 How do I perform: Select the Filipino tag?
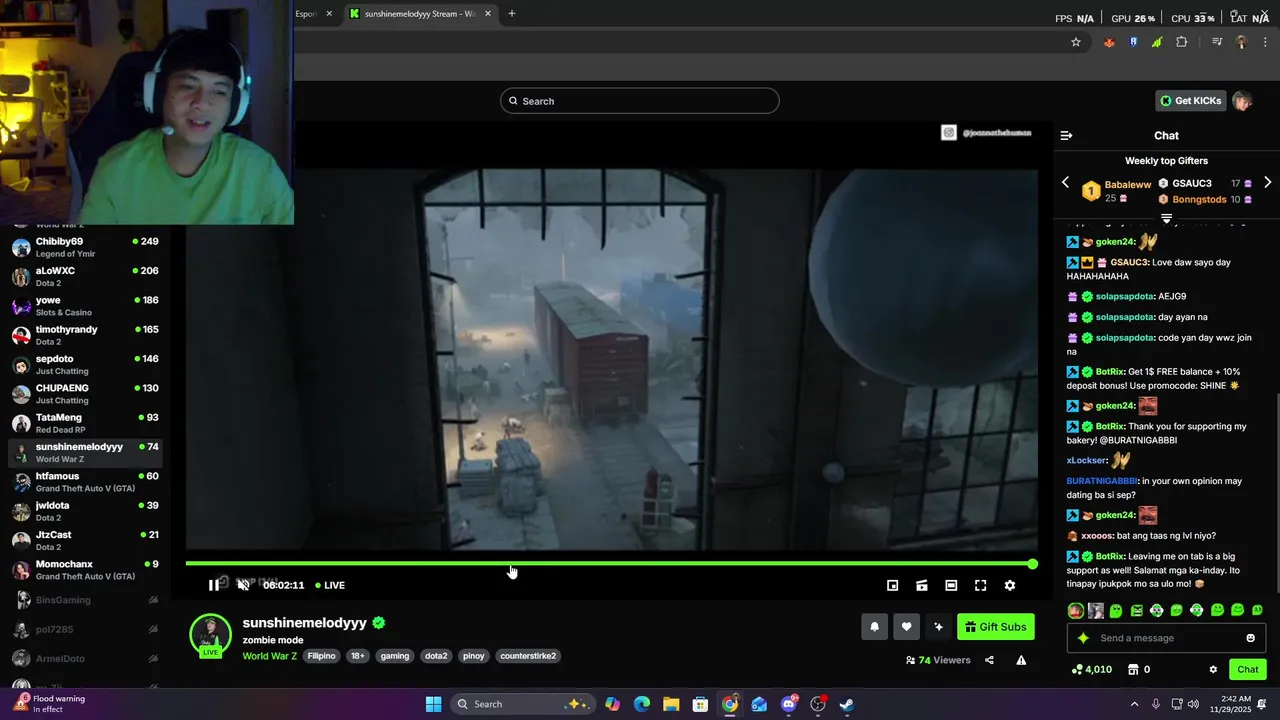[x=321, y=656]
